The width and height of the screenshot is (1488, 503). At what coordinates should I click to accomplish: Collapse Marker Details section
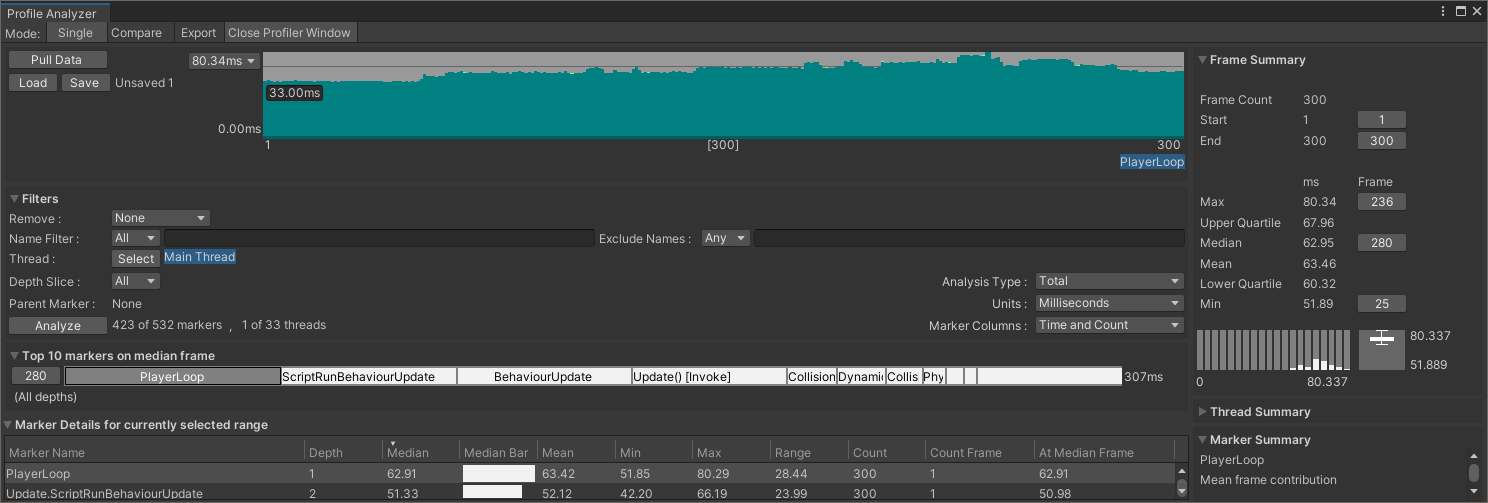coord(9,425)
